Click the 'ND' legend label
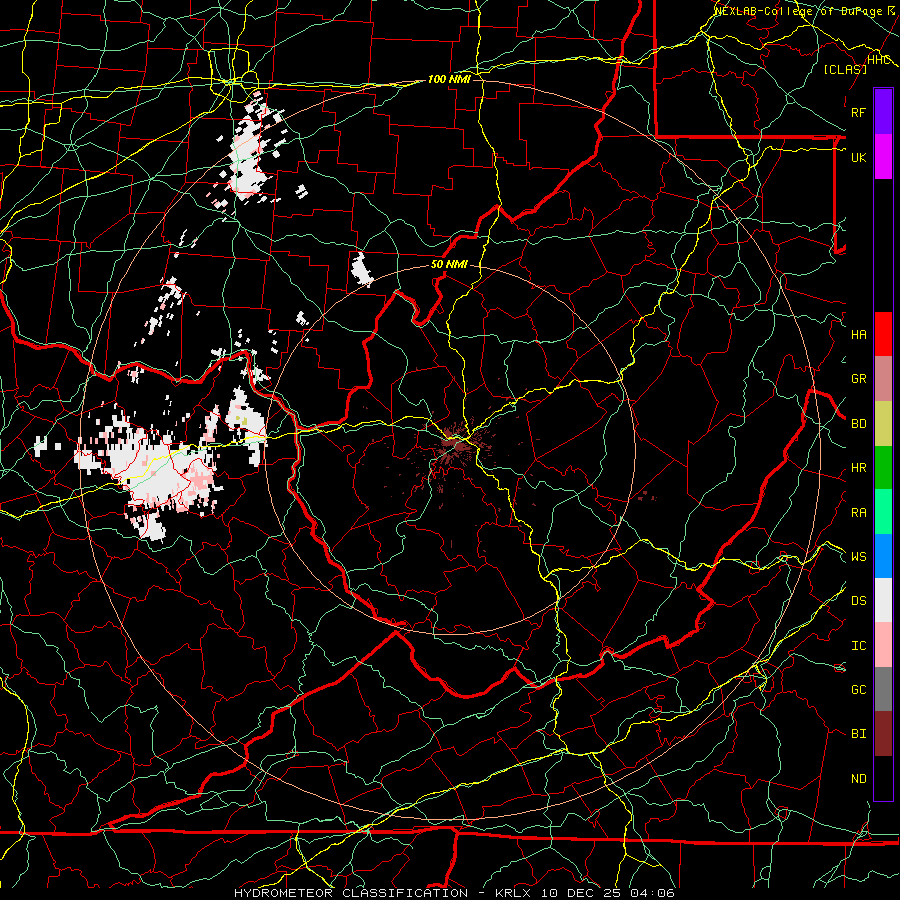This screenshot has width=900, height=900. (858, 779)
